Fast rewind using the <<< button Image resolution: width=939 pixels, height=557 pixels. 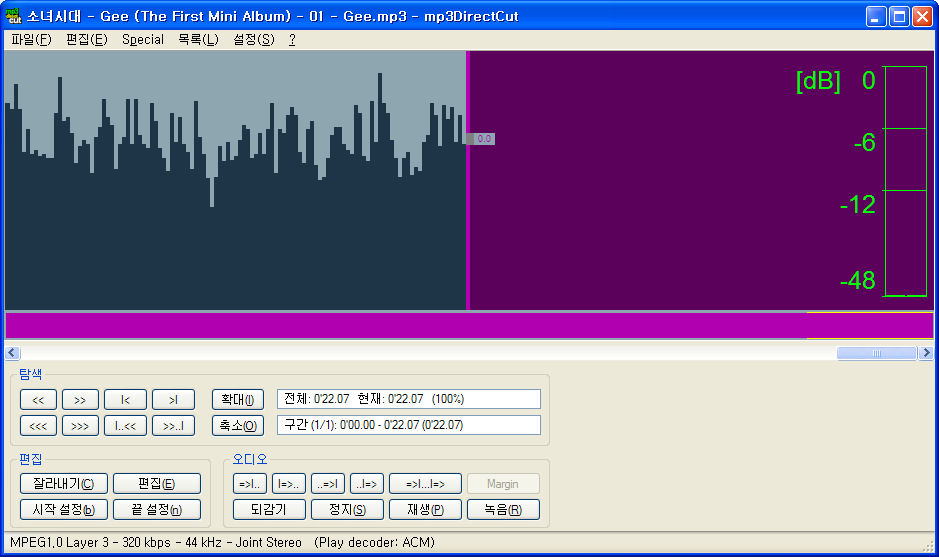(x=38, y=426)
